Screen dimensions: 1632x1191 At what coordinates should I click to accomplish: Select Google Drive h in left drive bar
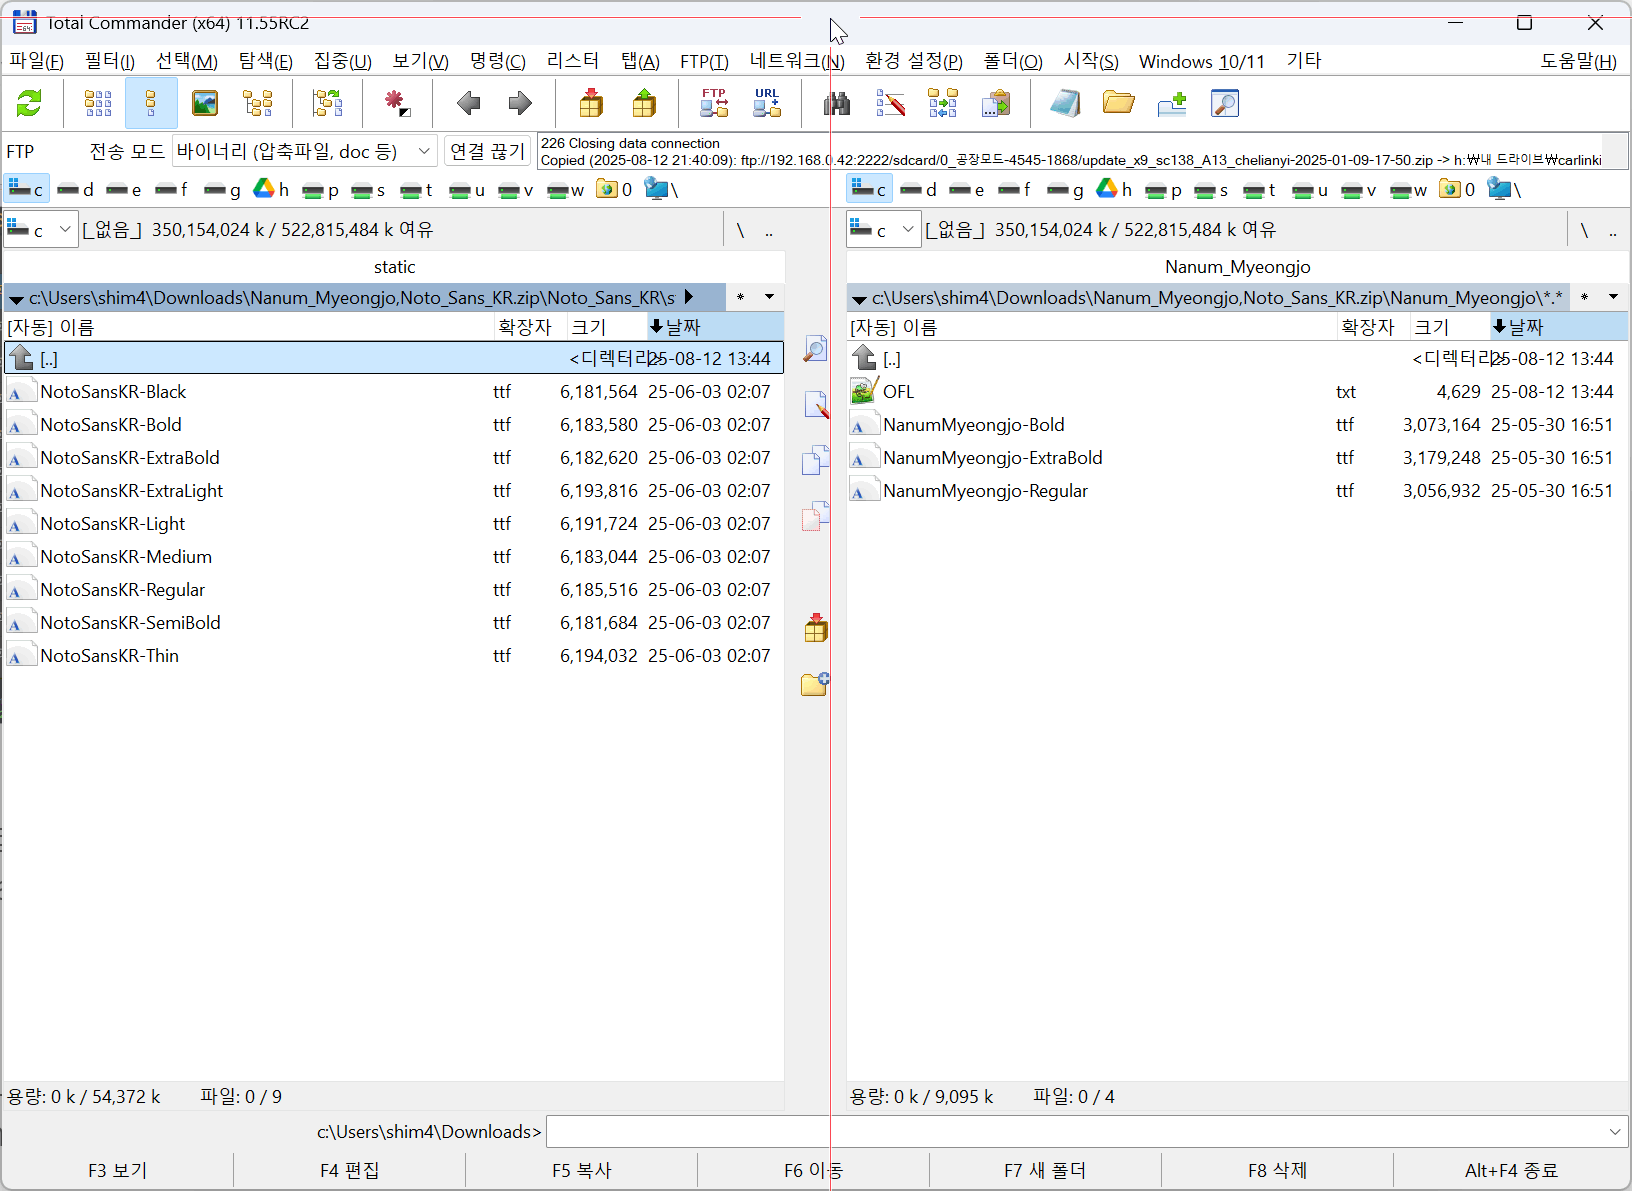tap(271, 189)
